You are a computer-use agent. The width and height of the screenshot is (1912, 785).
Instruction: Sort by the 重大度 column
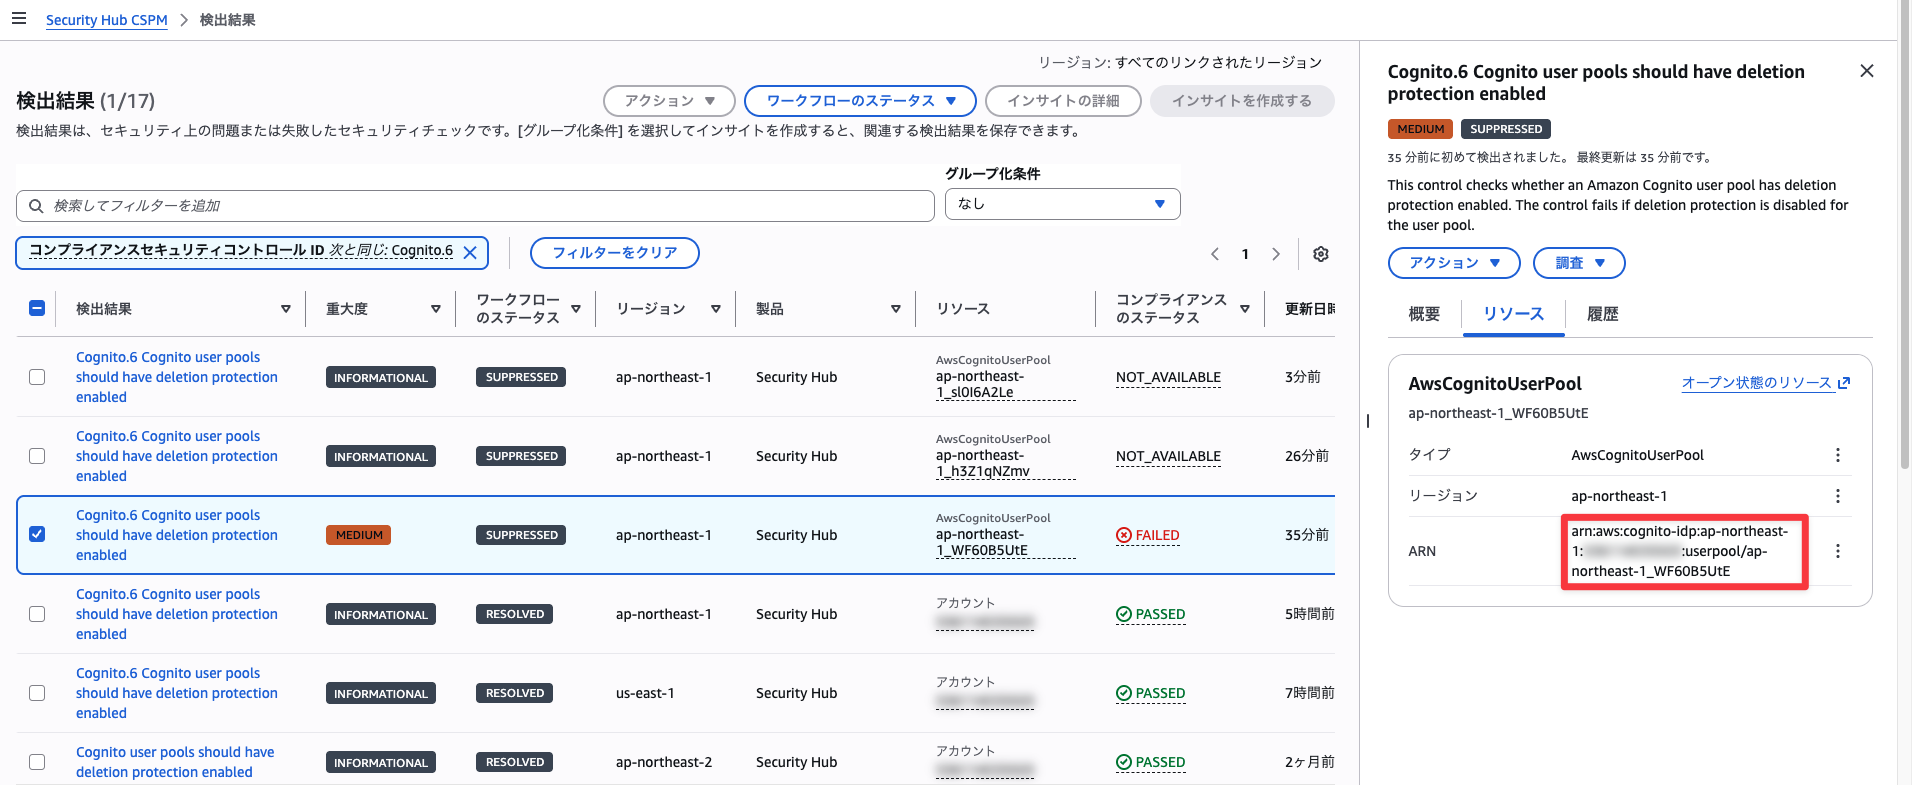[435, 309]
